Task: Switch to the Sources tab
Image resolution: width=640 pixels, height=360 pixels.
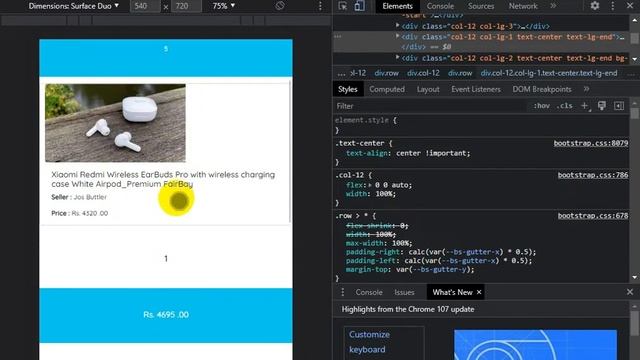Action: 481,6
